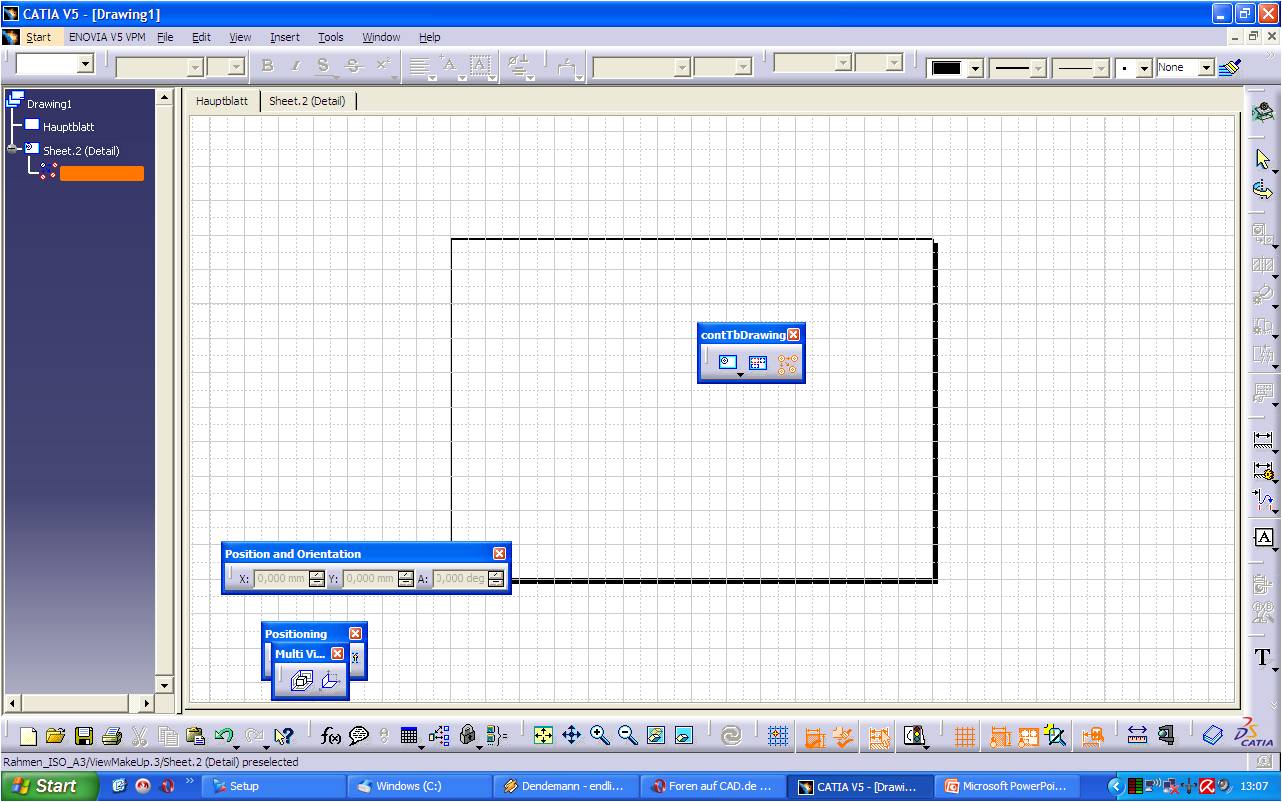Screen dimensions: 1282x802
Task: Open the Tools menu
Action: pos(331,37)
